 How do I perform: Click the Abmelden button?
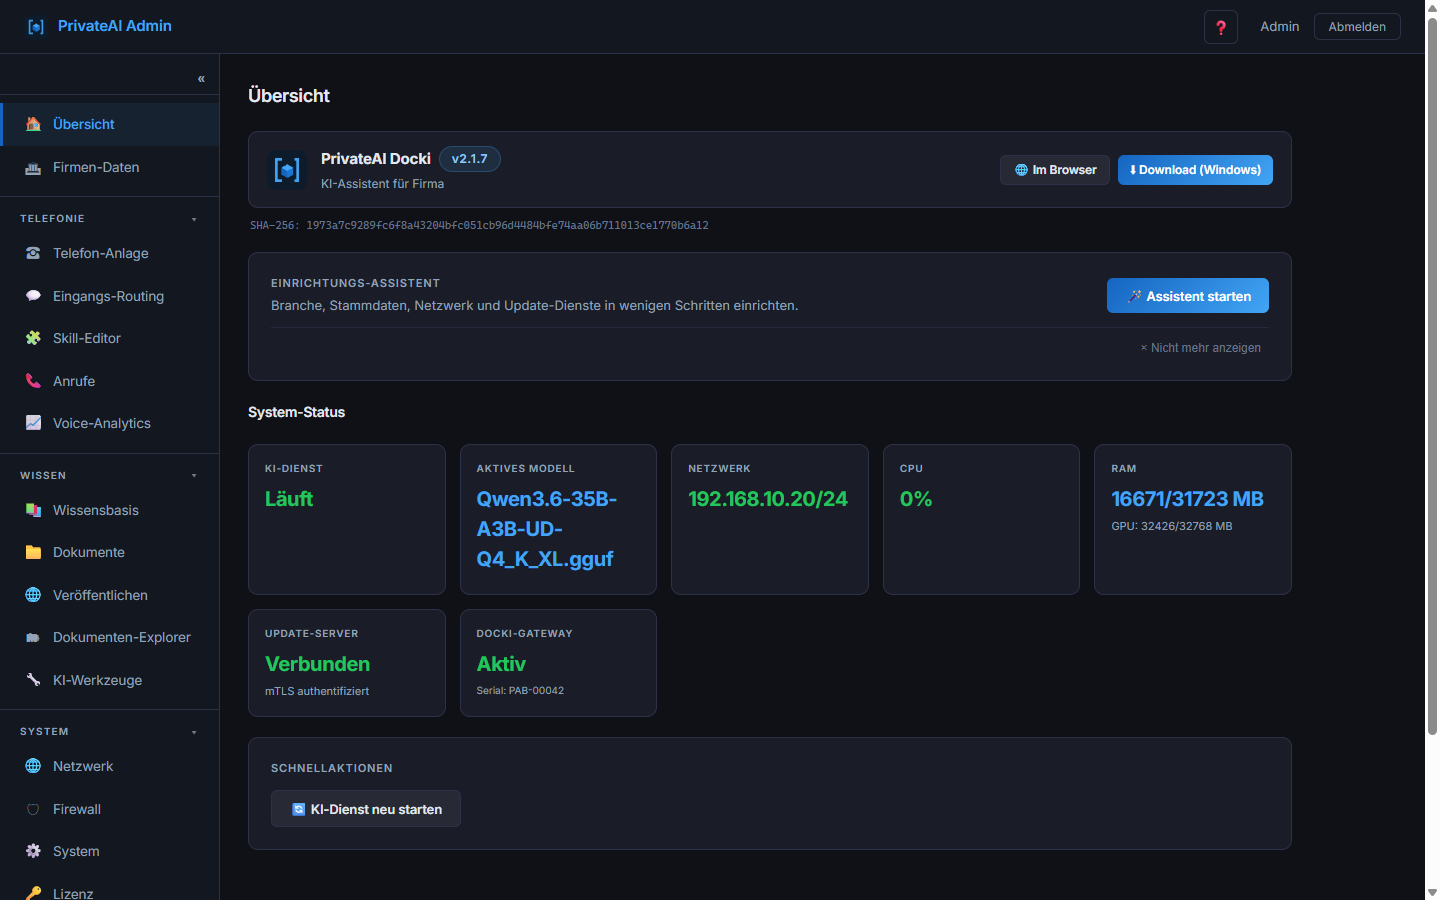1357,27
